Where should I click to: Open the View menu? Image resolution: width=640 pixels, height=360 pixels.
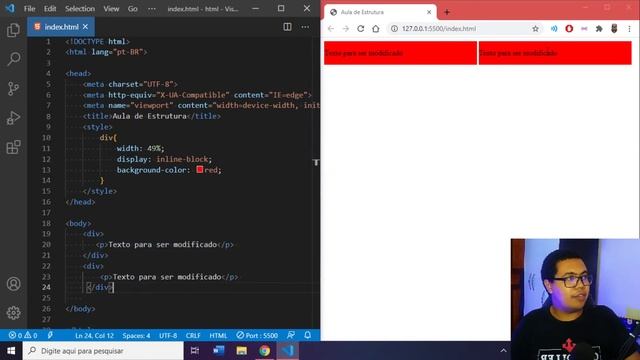111,9
